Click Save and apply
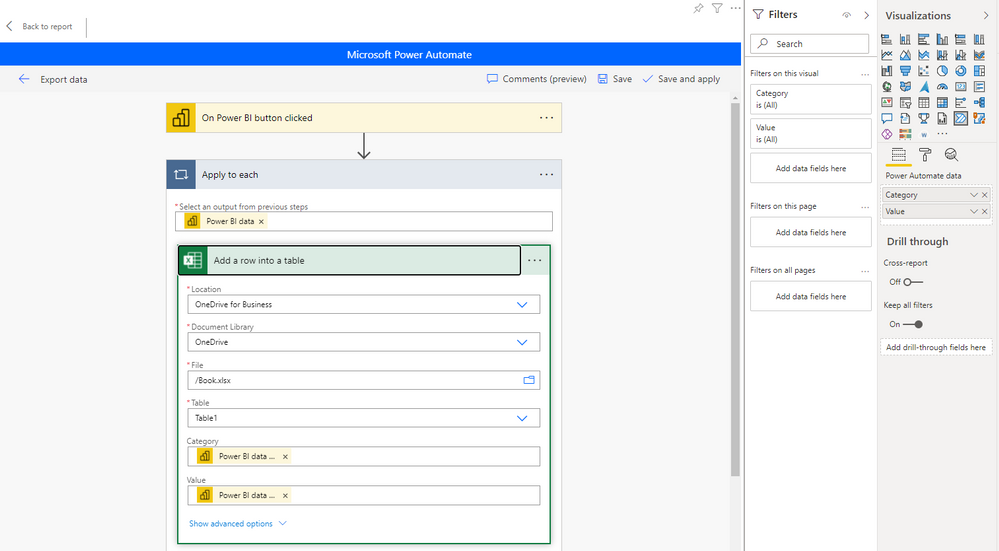999x551 pixels. pos(681,79)
